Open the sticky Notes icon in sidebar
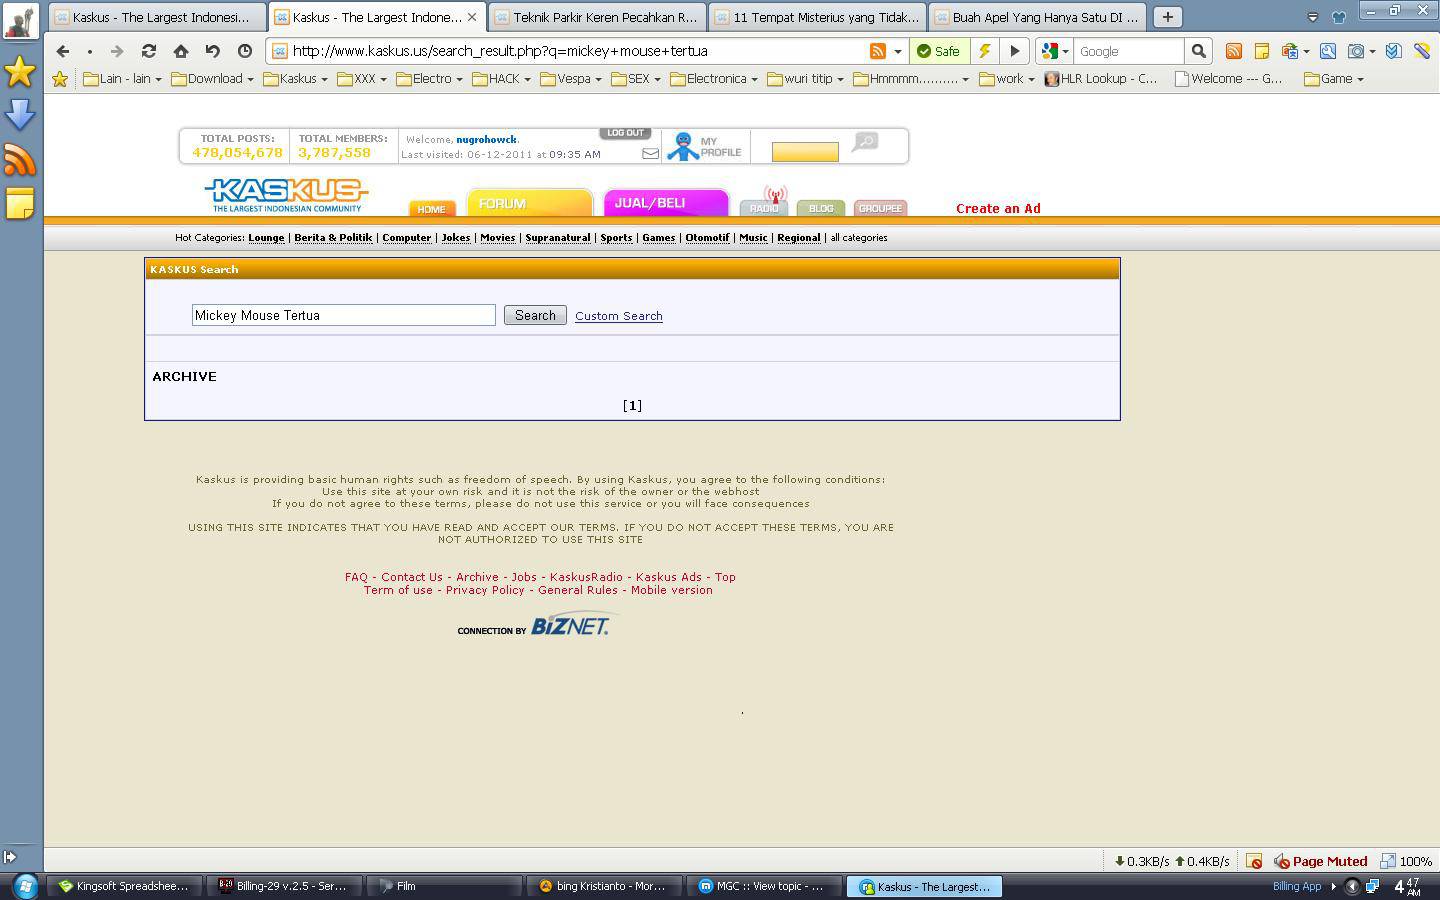Viewport: 1440px width, 900px height. [x=20, y=203]
